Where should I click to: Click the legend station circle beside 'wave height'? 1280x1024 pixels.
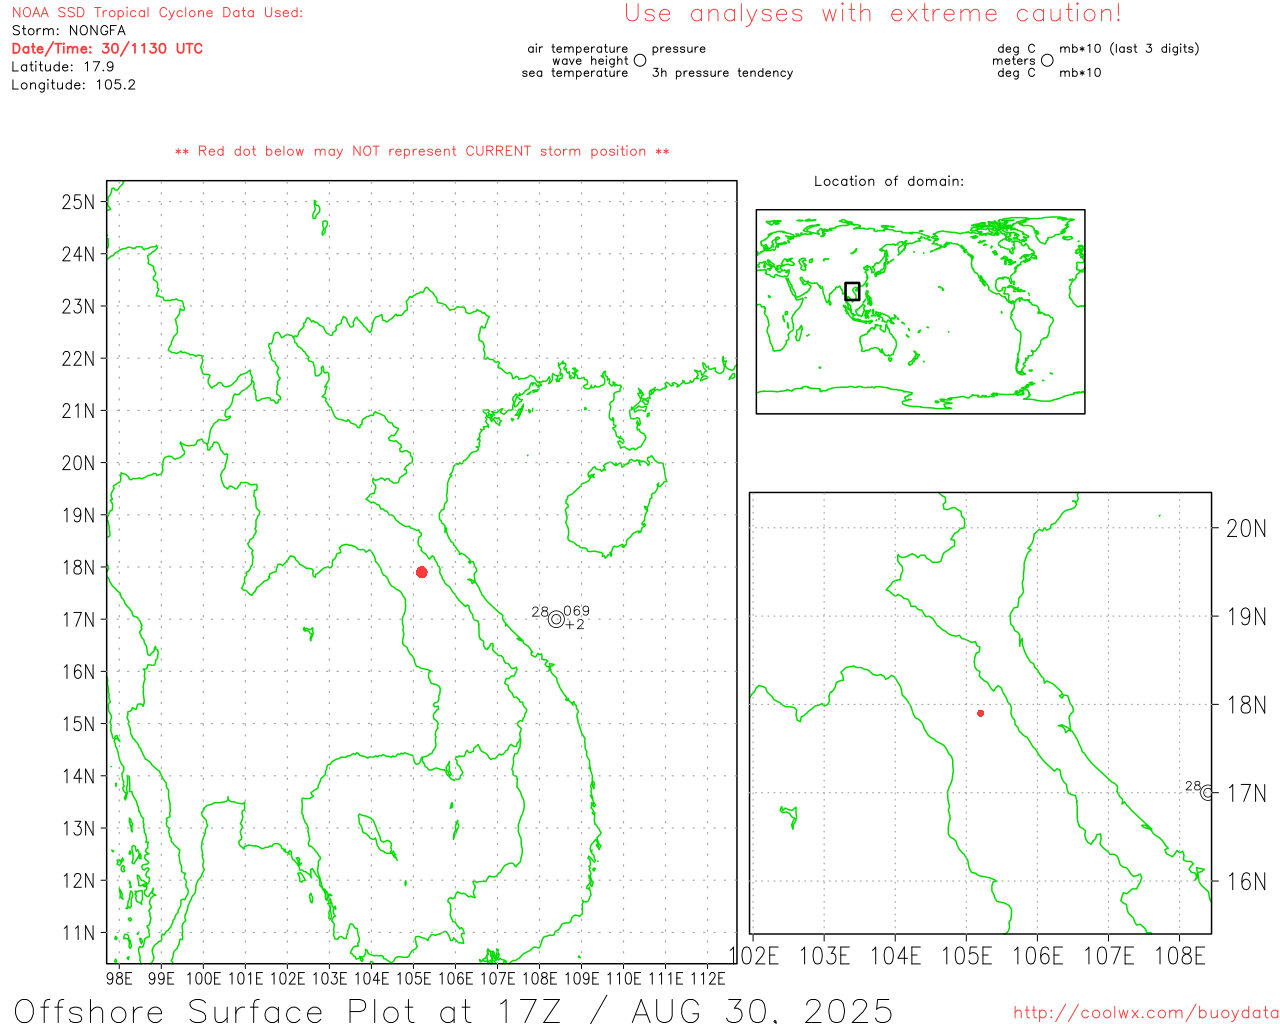pyautogui.click(x=640, y=61)
